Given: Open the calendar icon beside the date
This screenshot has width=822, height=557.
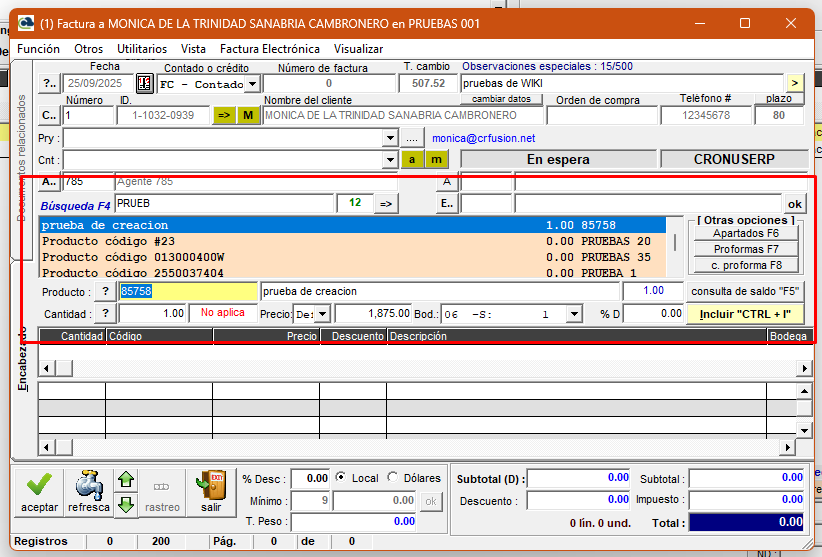Looking at the screenshot, I should (144, 83).
